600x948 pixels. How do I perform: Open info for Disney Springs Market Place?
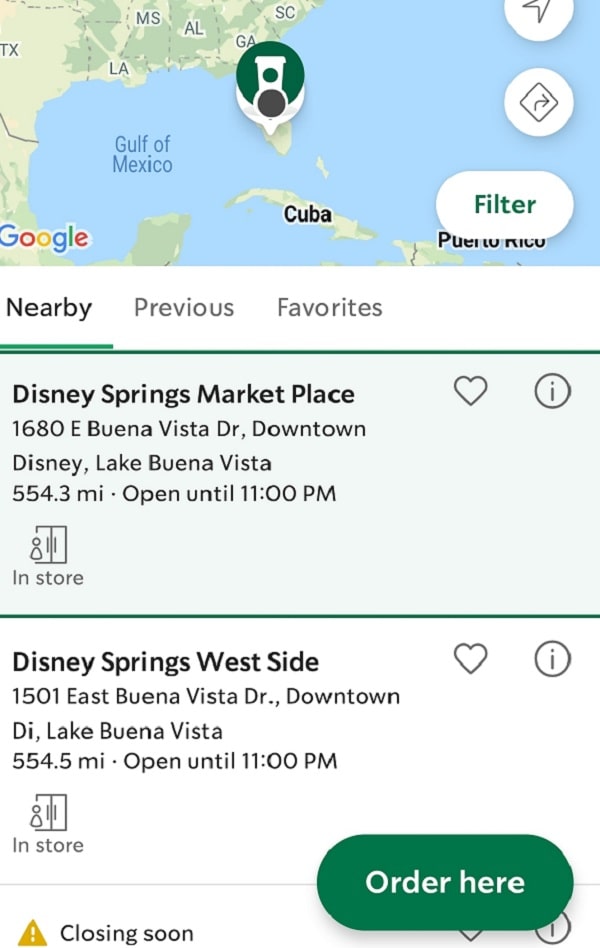coord(552,391)
